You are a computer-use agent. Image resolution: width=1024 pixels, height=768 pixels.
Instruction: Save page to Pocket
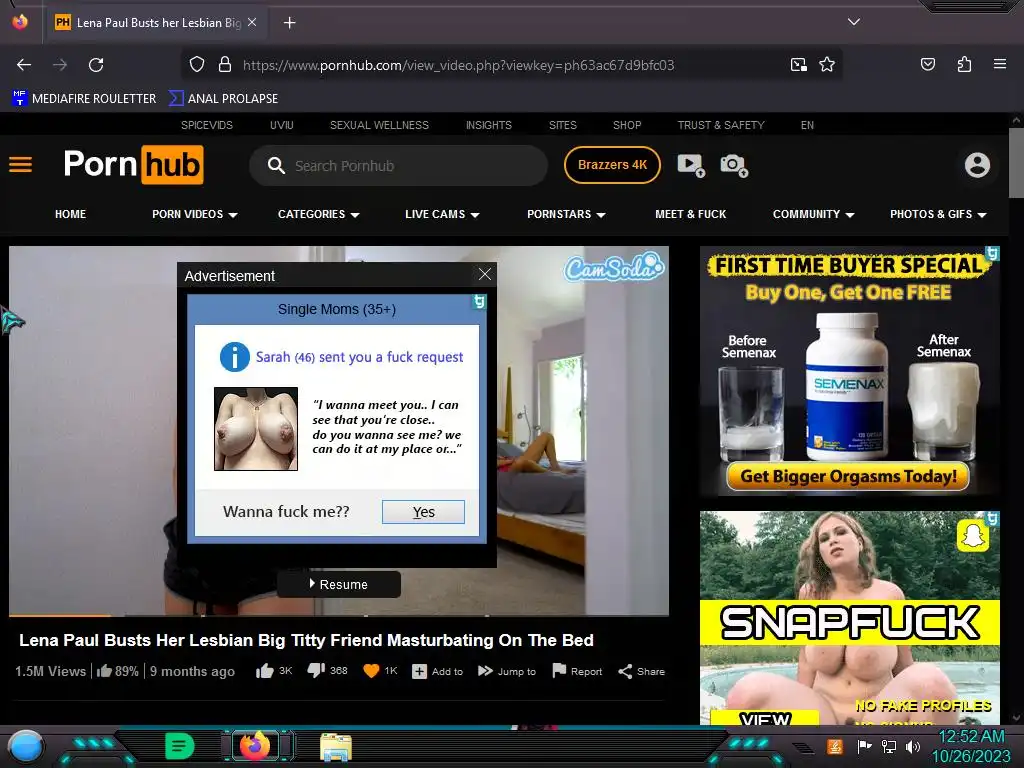(x=927, y=64)
